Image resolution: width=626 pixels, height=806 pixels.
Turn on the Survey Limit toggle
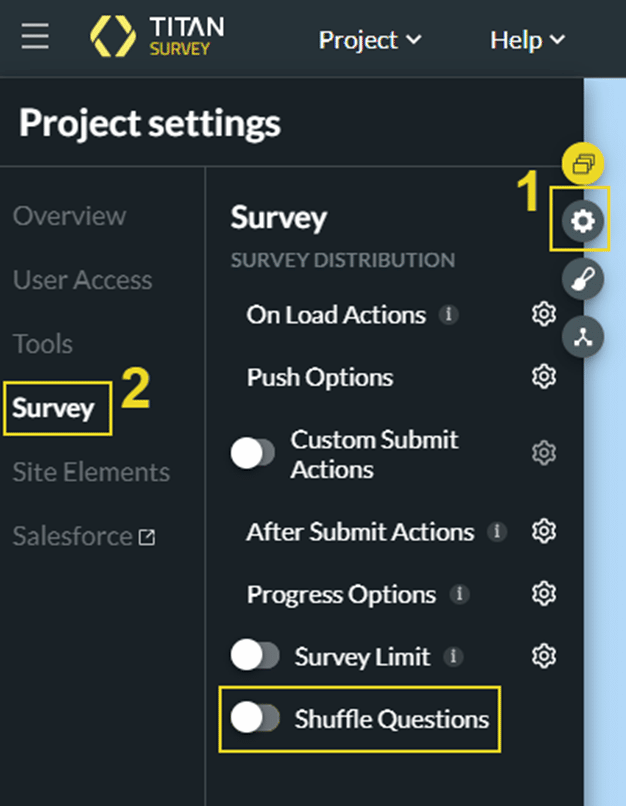point(255,655)
